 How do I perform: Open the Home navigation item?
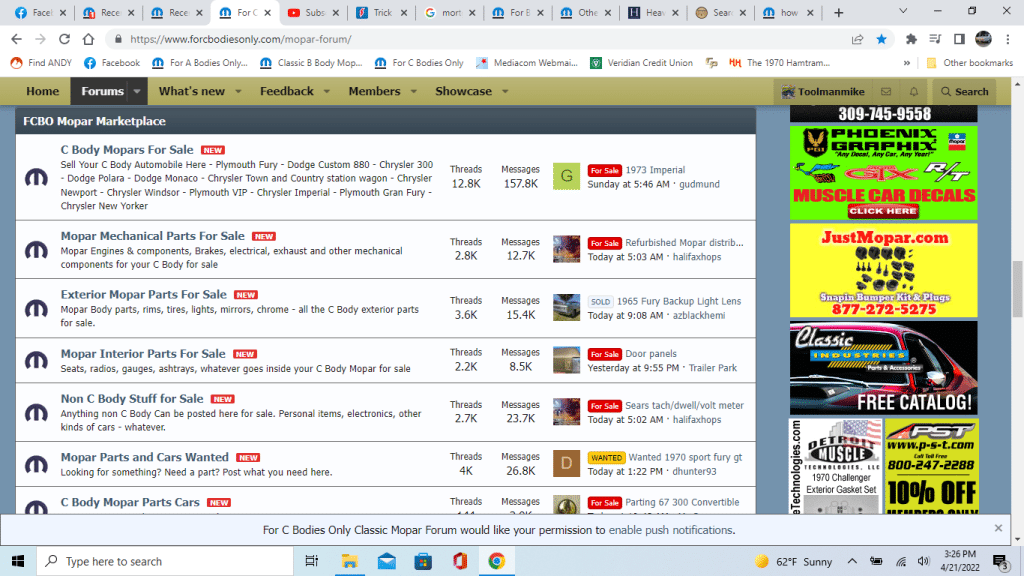42,91
